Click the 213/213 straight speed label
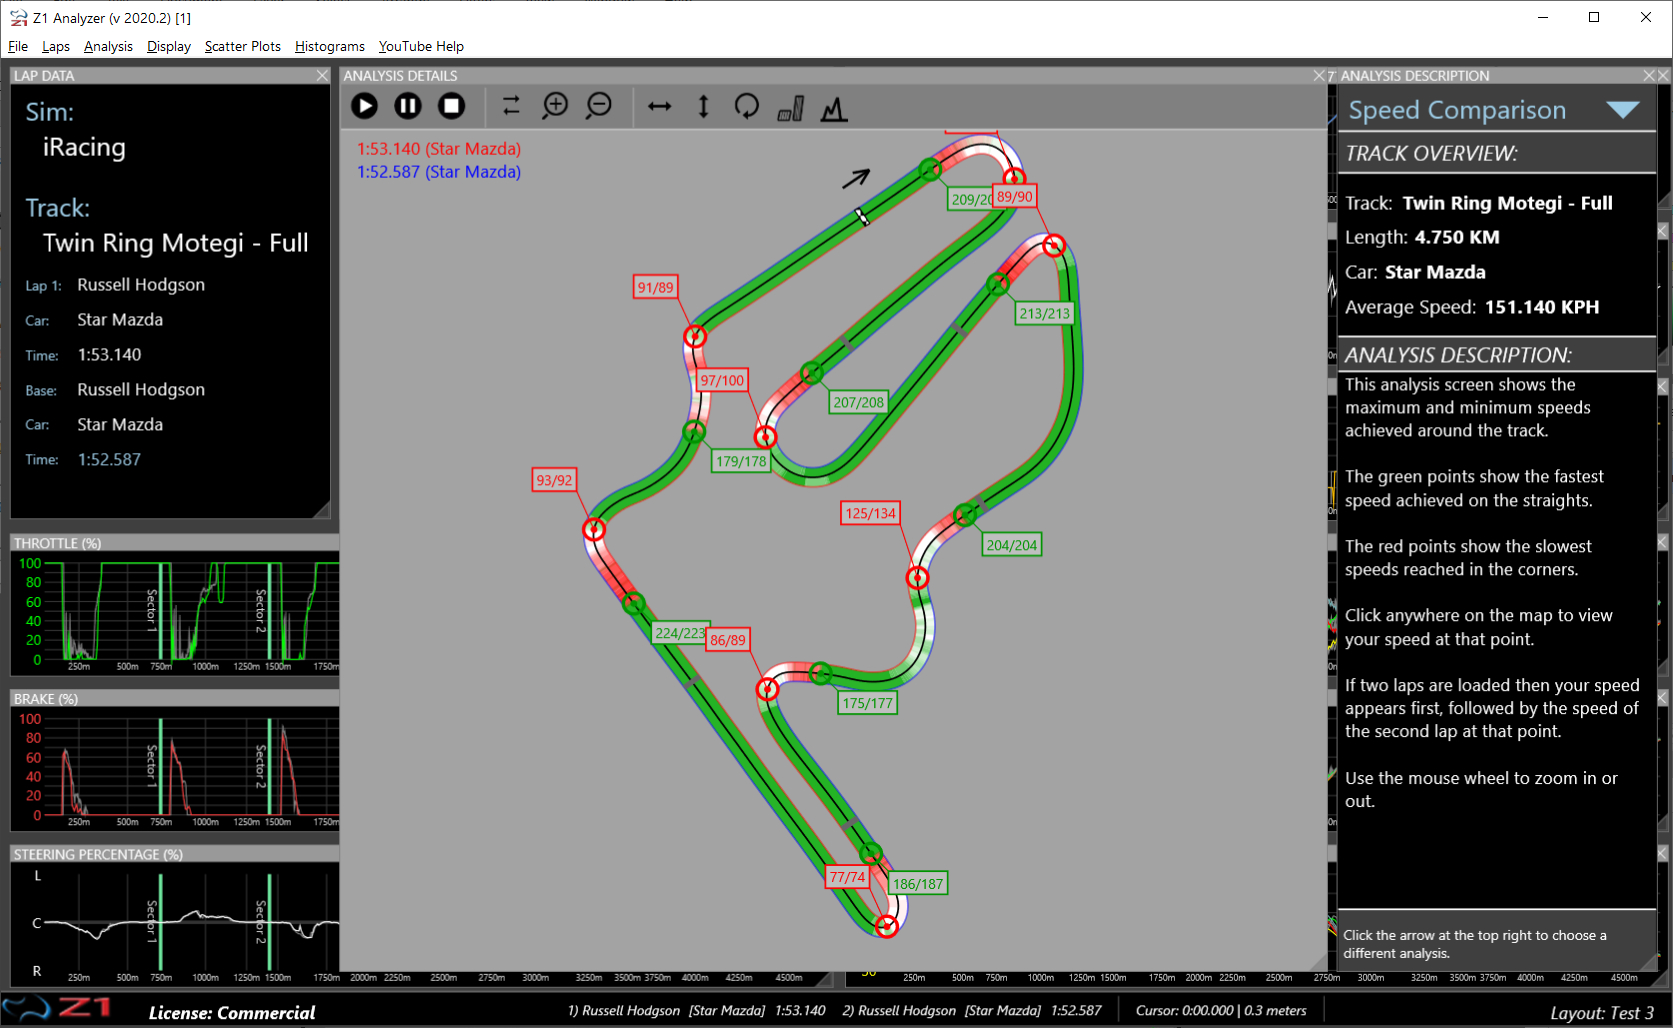The height and width of the screenshot is (1028, 1673). (1045, 313)
